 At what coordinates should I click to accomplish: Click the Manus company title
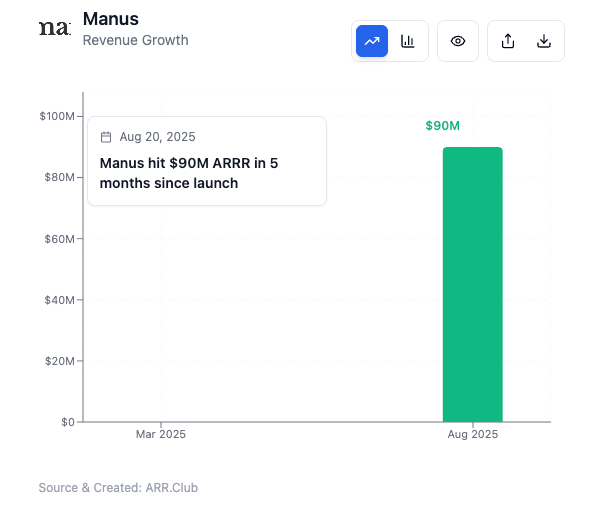[111, 19]
